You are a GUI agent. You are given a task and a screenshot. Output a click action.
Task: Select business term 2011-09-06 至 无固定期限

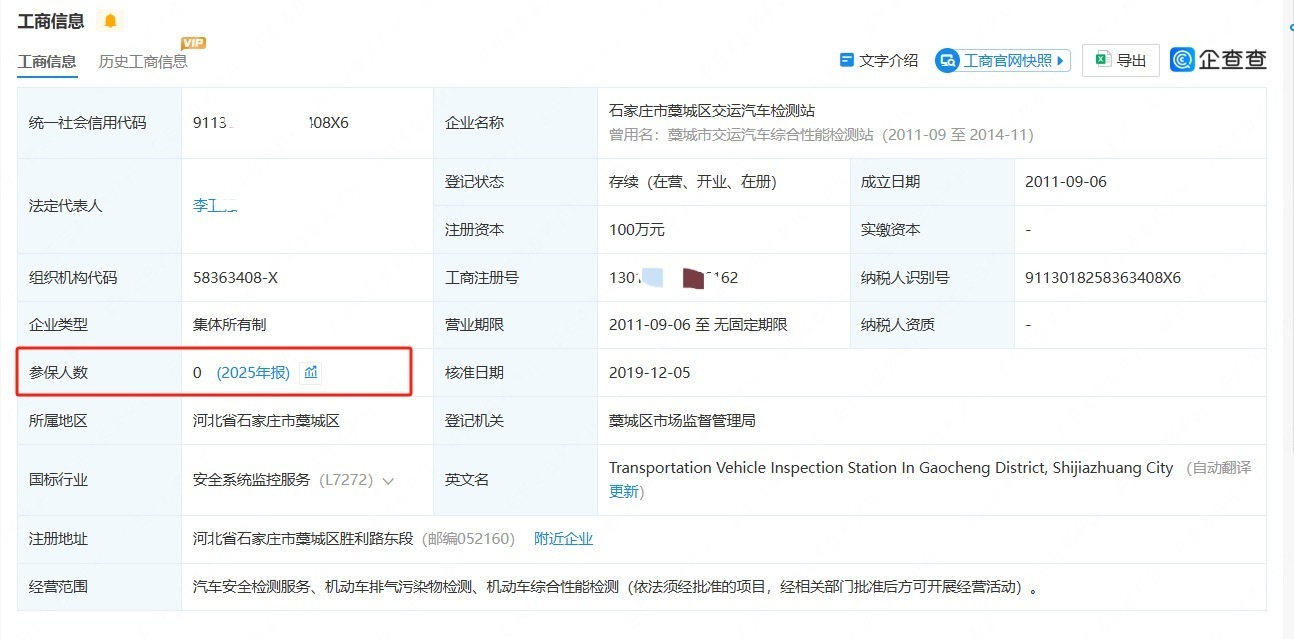click(x=698, y=324)
